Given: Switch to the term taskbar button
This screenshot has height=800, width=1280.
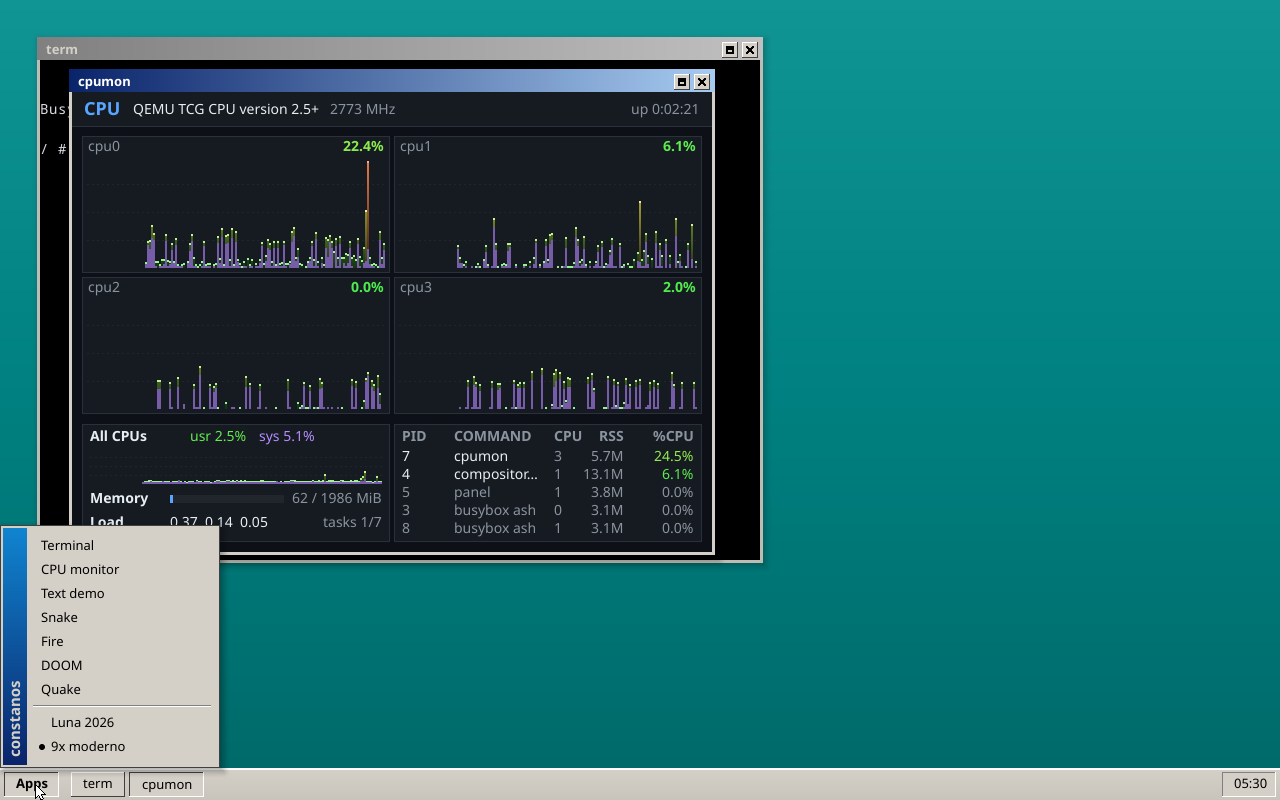Looking at the screenshot, I should 98,784.
